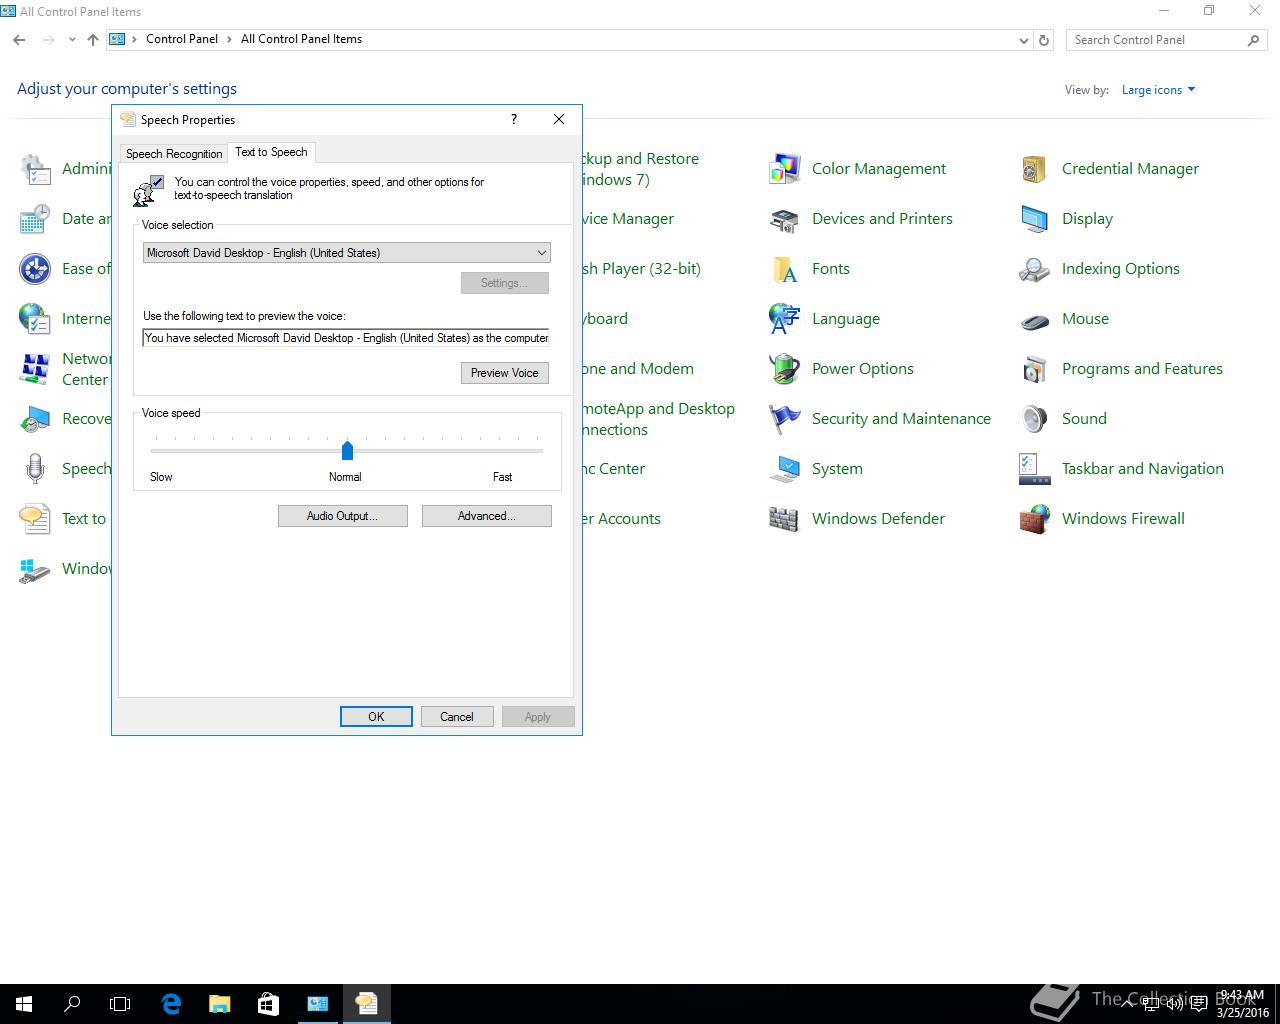Click the Audio Output button

(342, 516)
